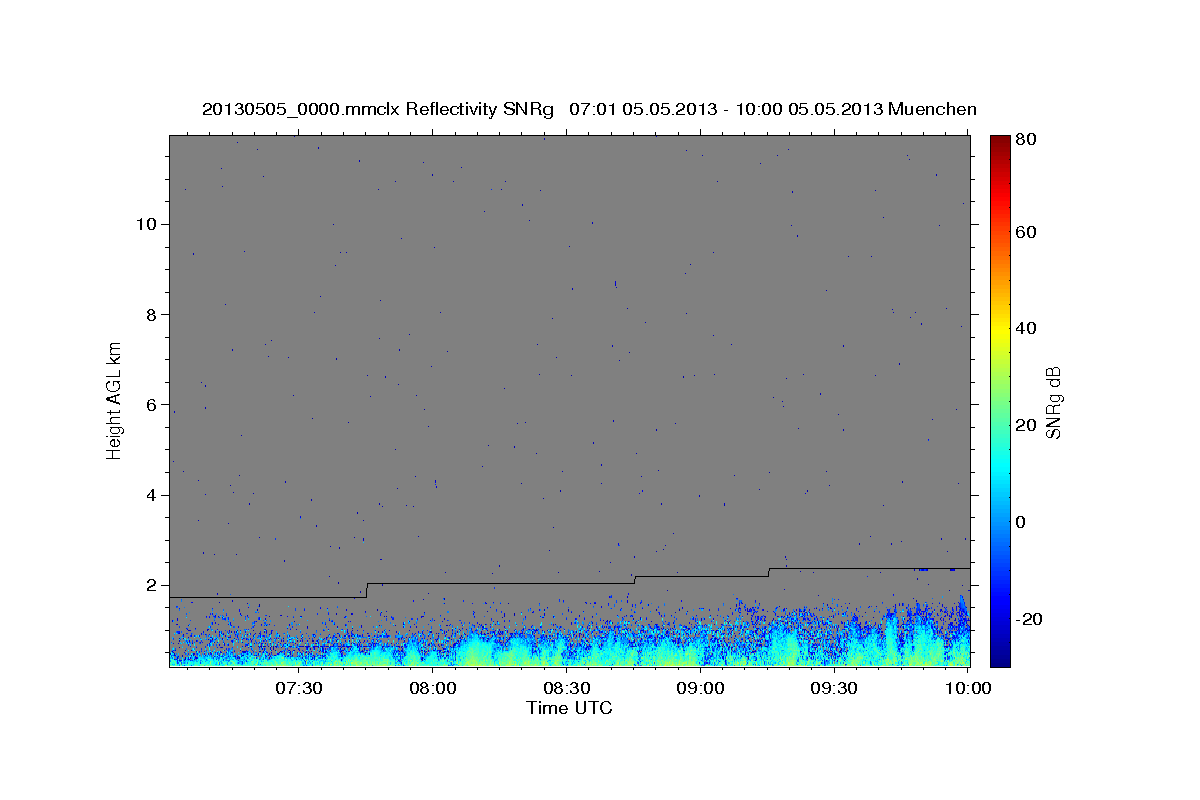Click the 'Time UTC' axis label
This screenshot has width=1200, height=800.
pos(569,708)
